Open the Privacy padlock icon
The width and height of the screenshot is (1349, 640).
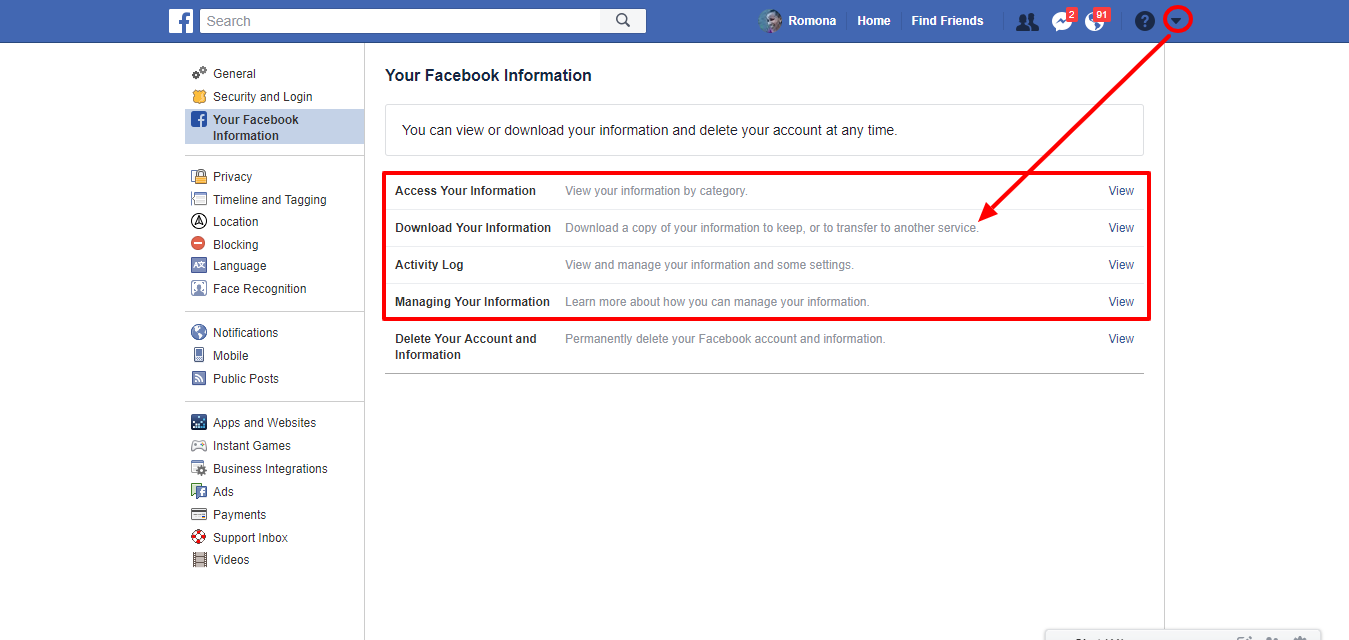(199, 177)
